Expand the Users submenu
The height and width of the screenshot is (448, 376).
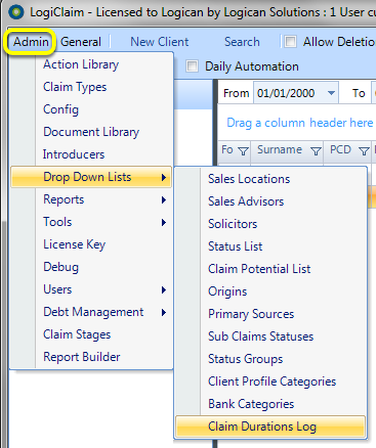91,290
